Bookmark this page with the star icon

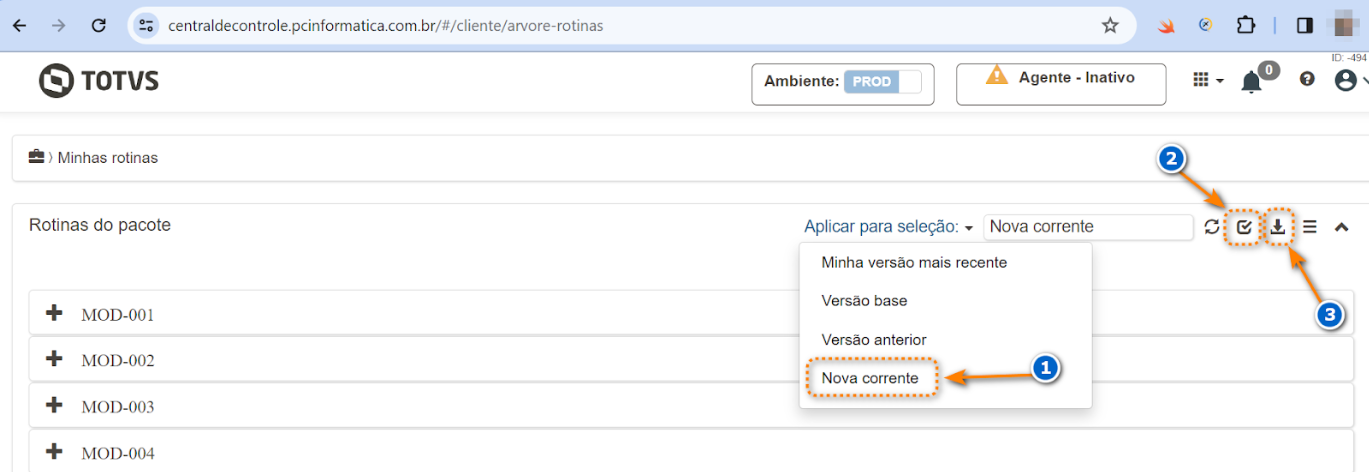(x=1110, y=26)
